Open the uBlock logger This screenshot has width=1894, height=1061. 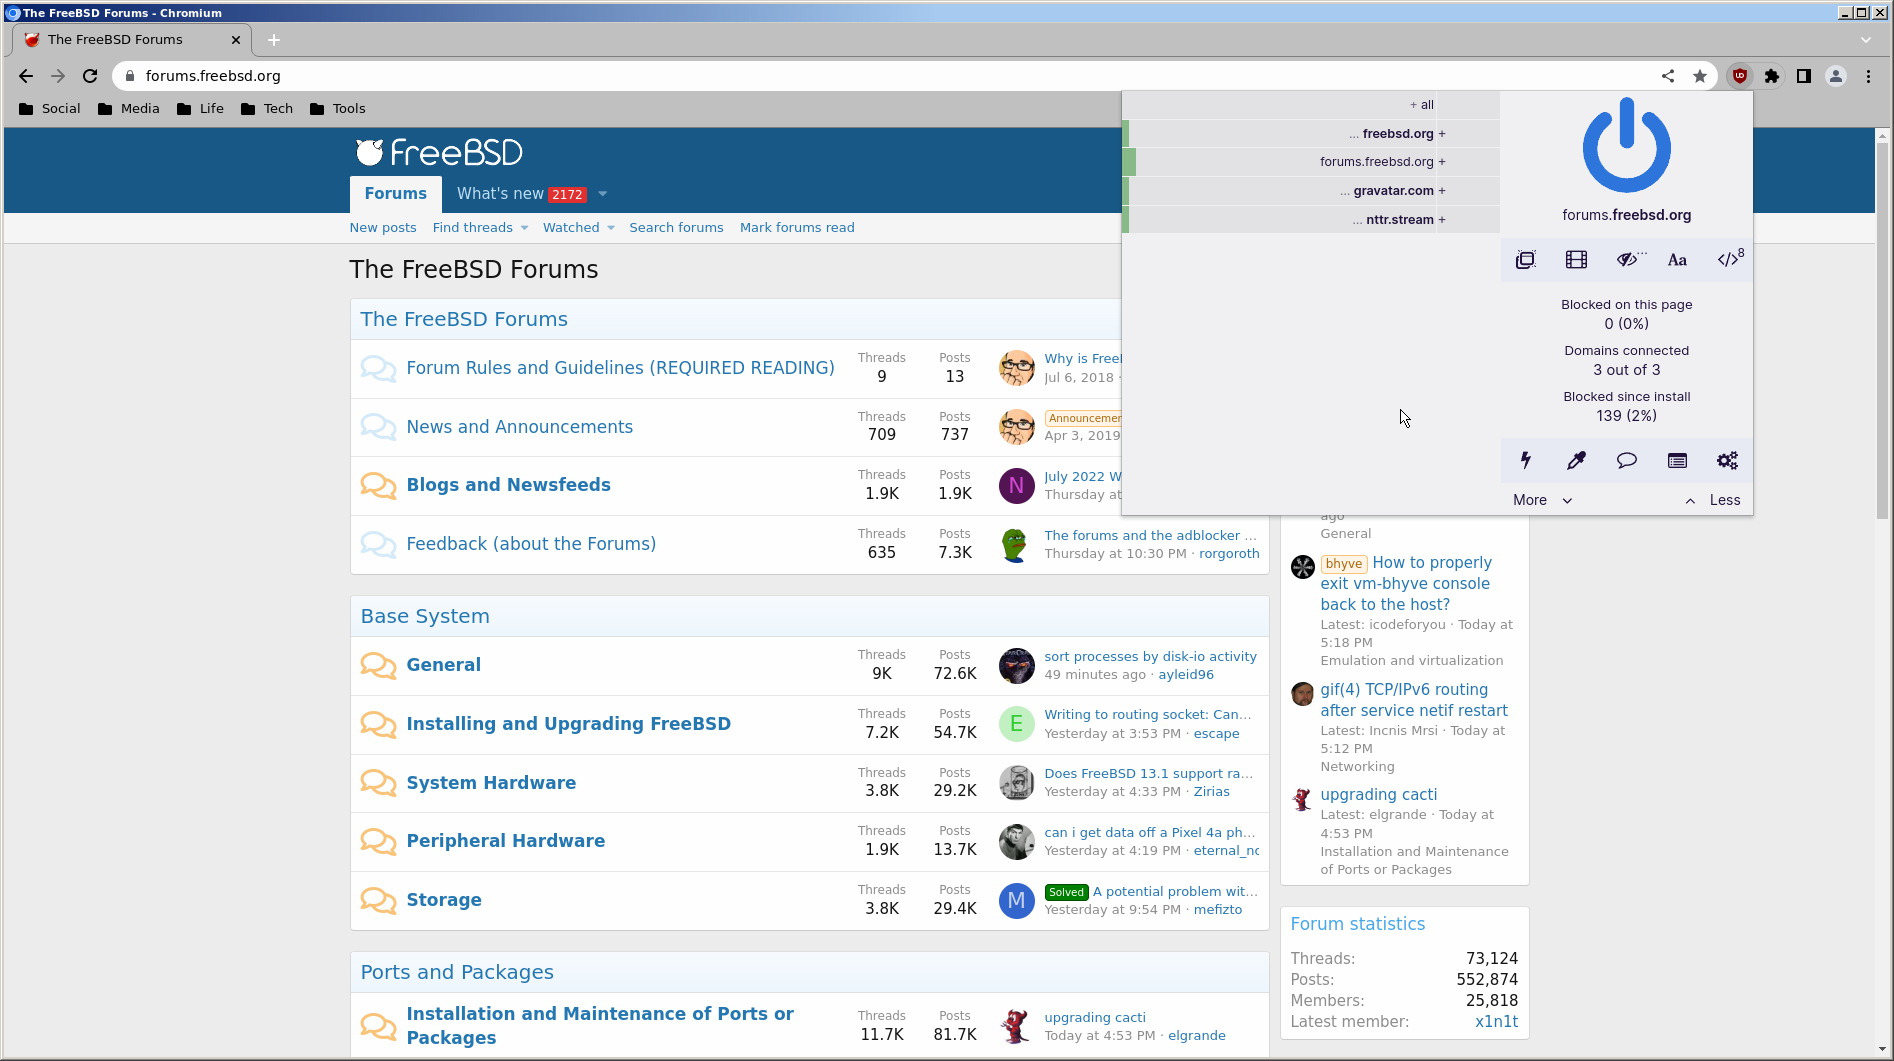pos(1677,461)
